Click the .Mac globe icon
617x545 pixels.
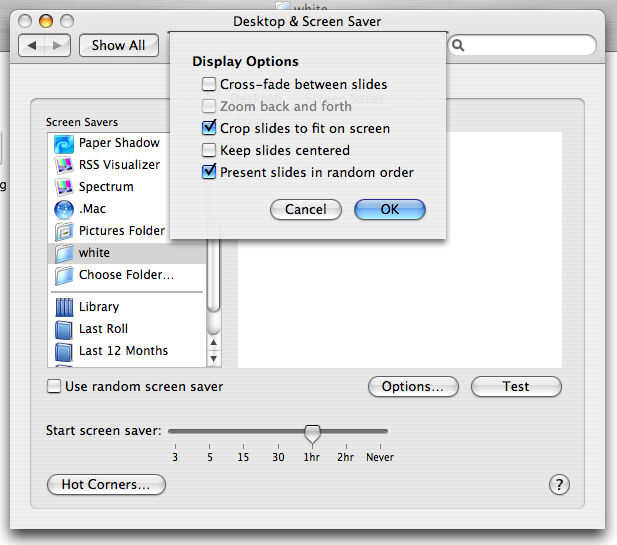point(64,209)
